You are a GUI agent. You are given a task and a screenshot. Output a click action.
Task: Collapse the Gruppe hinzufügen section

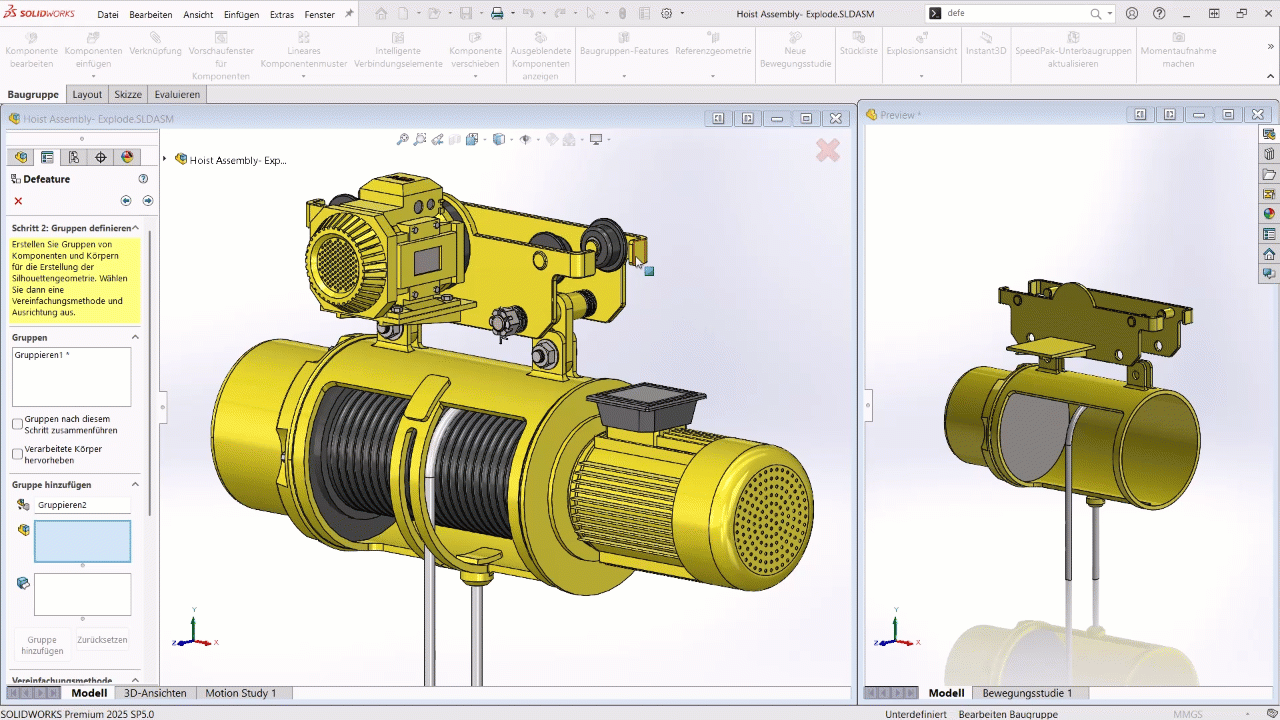click(x=135, y=484)
